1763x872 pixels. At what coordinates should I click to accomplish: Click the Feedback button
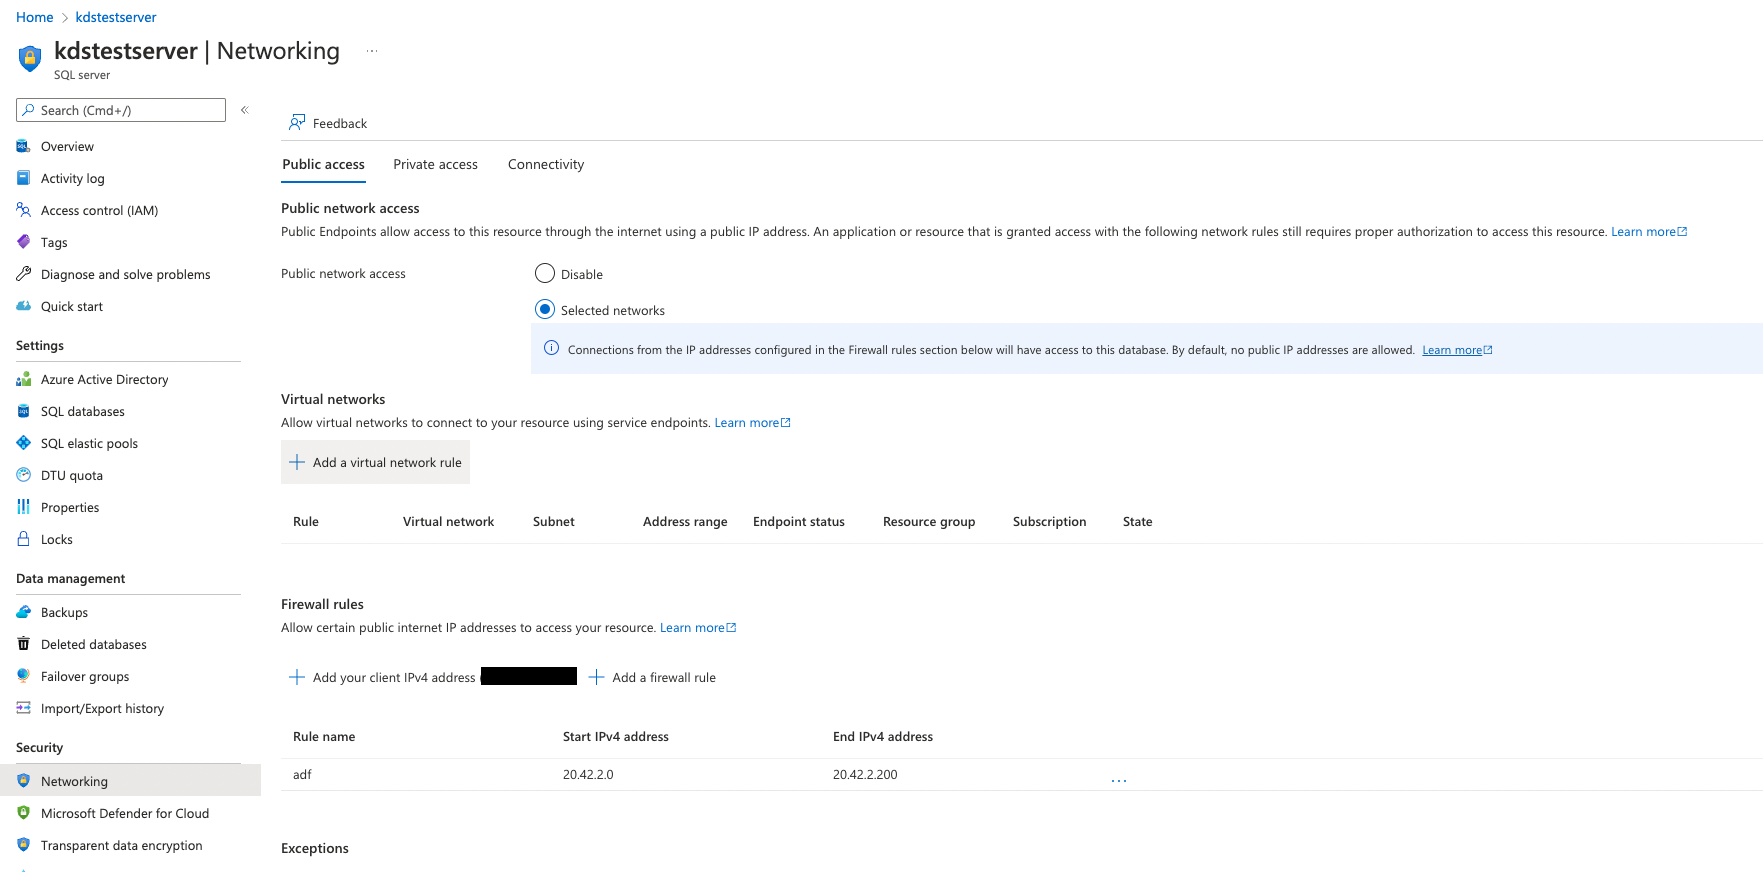(328, 123)
